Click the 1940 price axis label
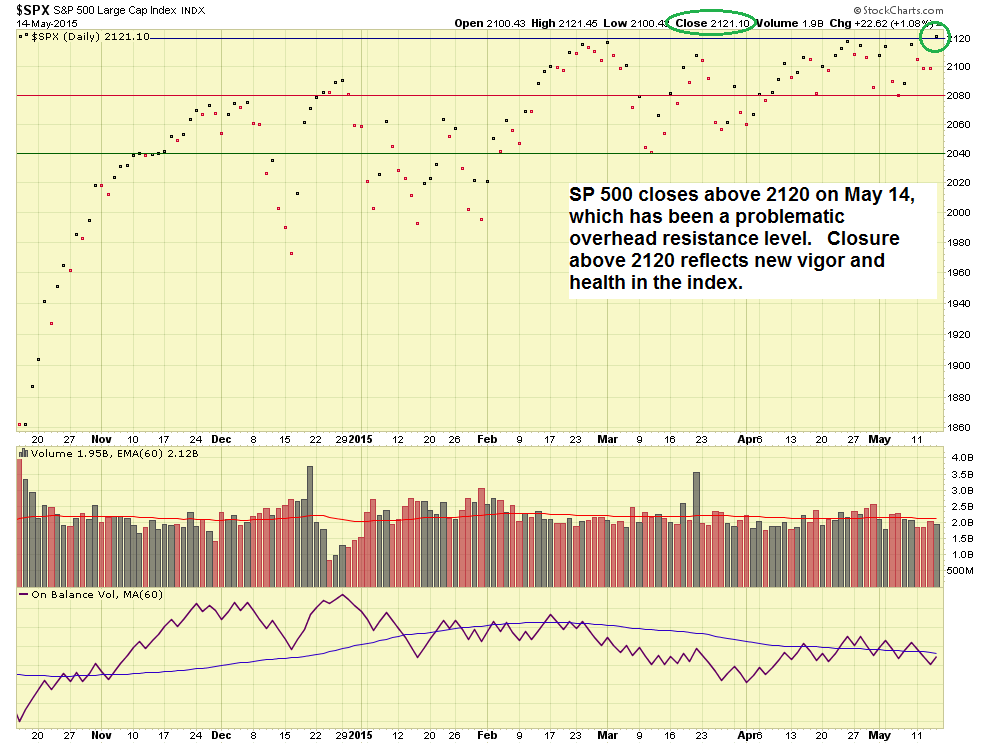Image resolution: width=990 pixels, height=744 pixels. pos(958,303)
